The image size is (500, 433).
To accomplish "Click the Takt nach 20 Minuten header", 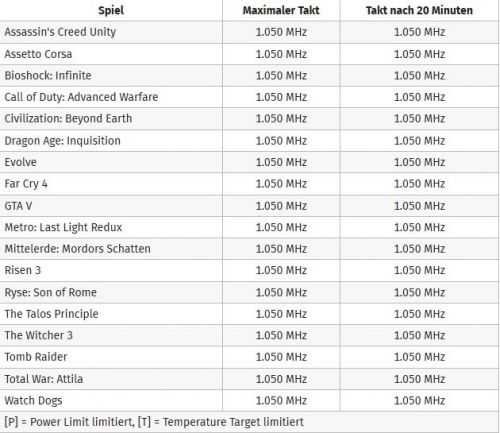I will point(419,10).
